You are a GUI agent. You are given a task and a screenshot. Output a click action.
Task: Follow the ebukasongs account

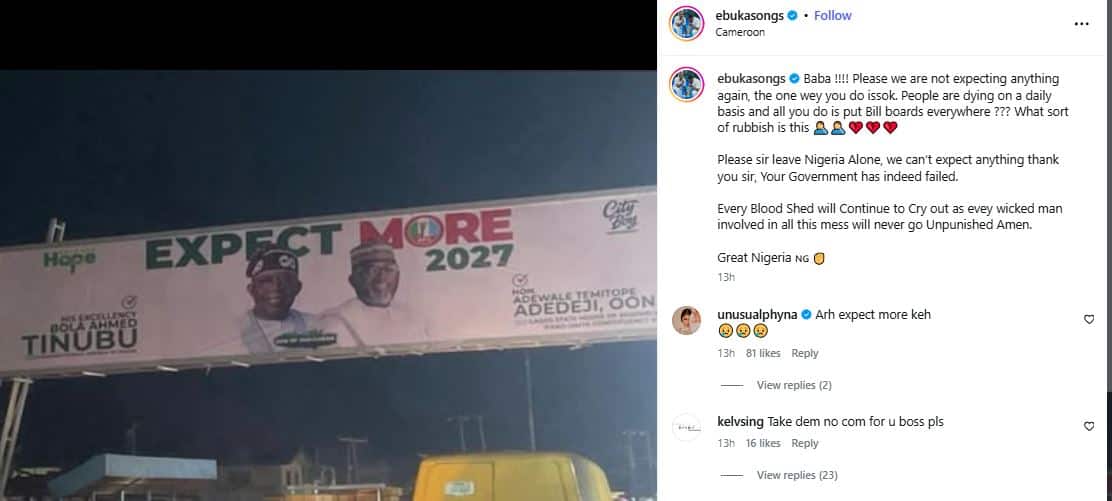click(832, 16)
